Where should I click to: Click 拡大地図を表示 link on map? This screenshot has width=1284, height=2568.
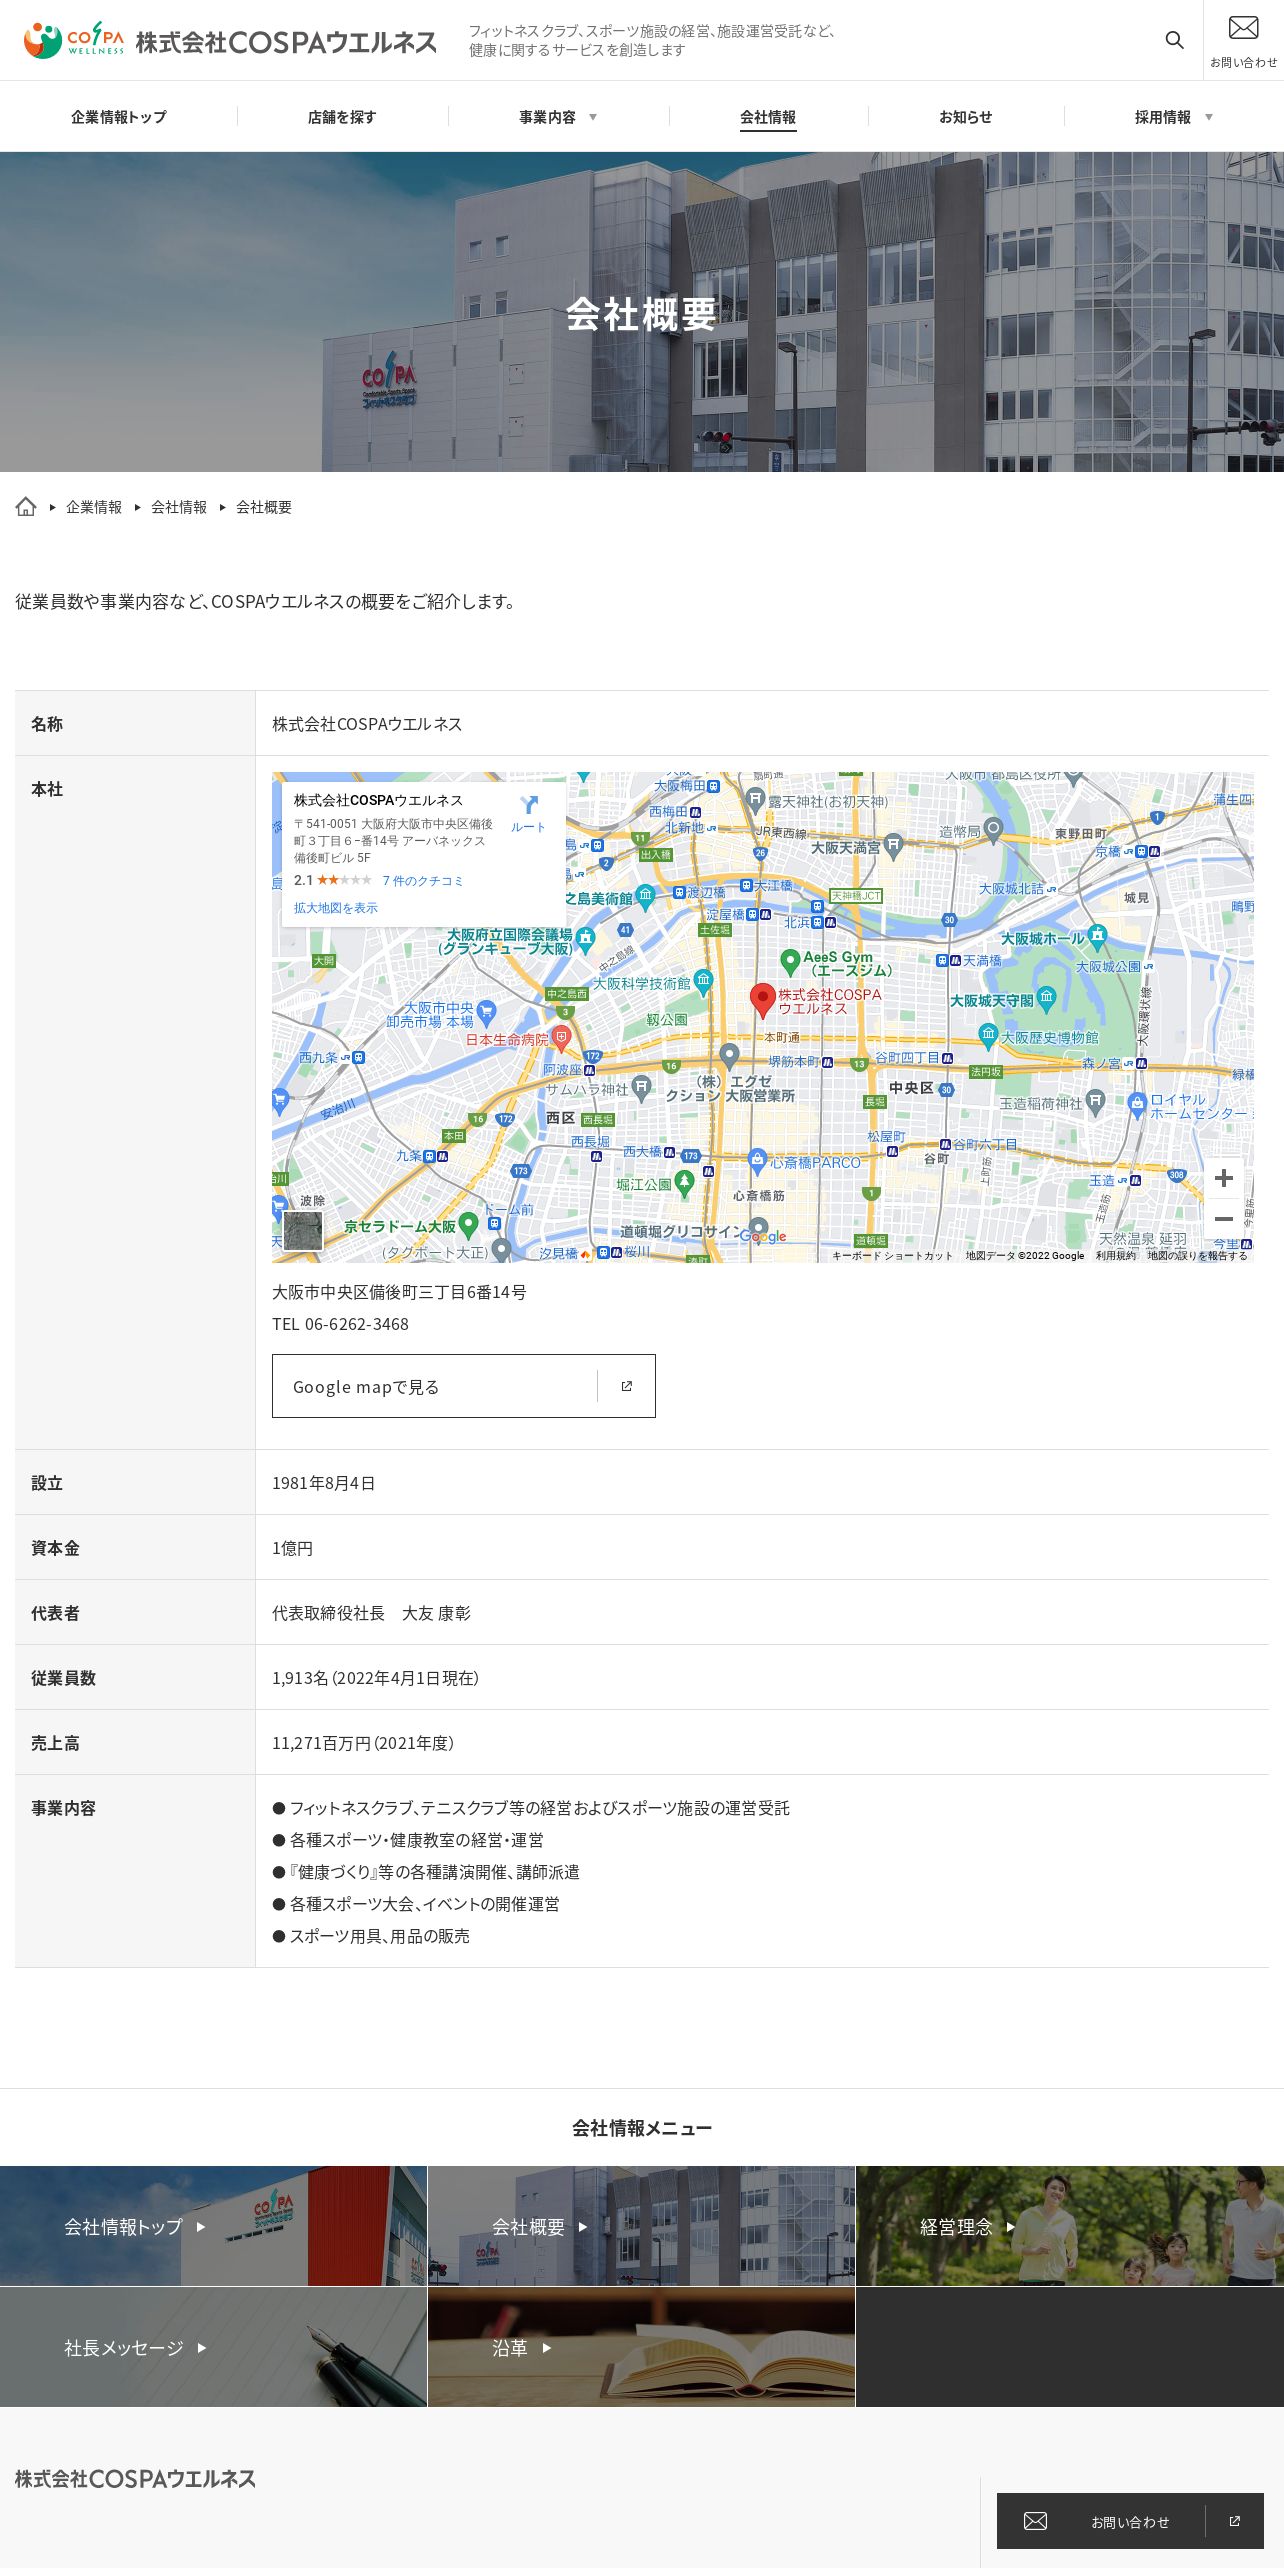click(x=336, y=908)
